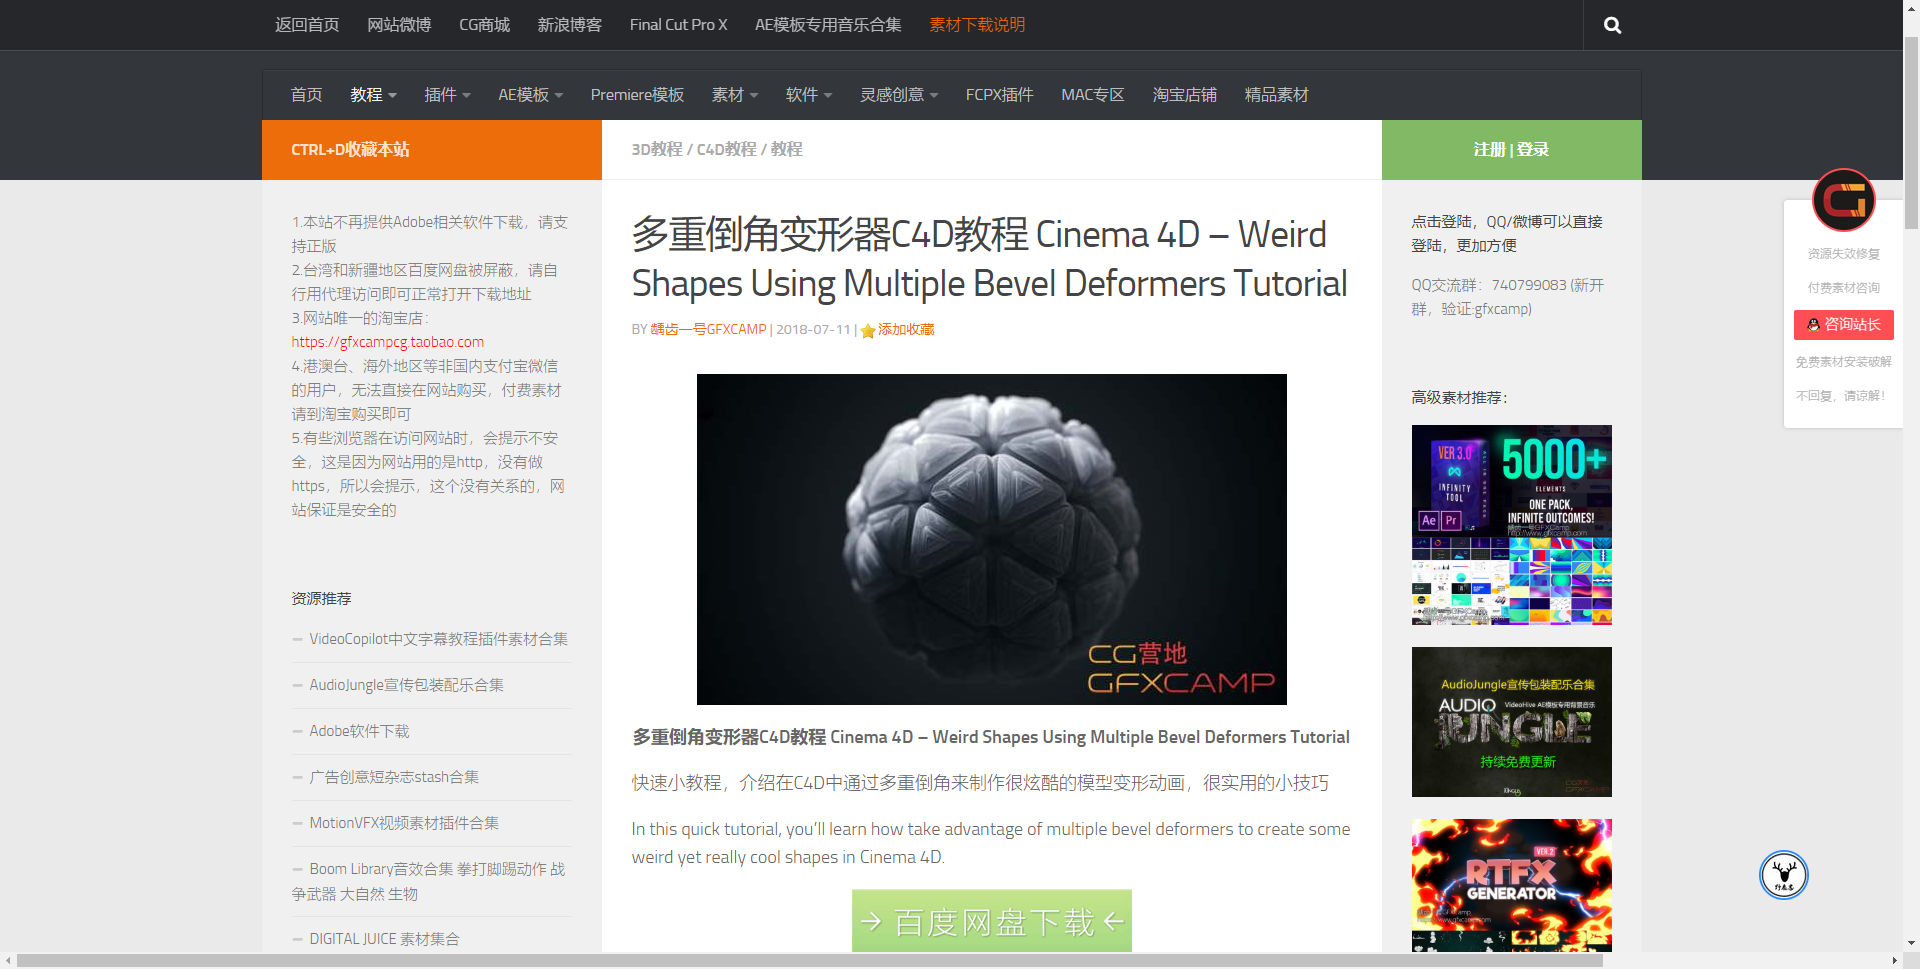Open the FCPX插件 nav item

(x=999, y=95)
